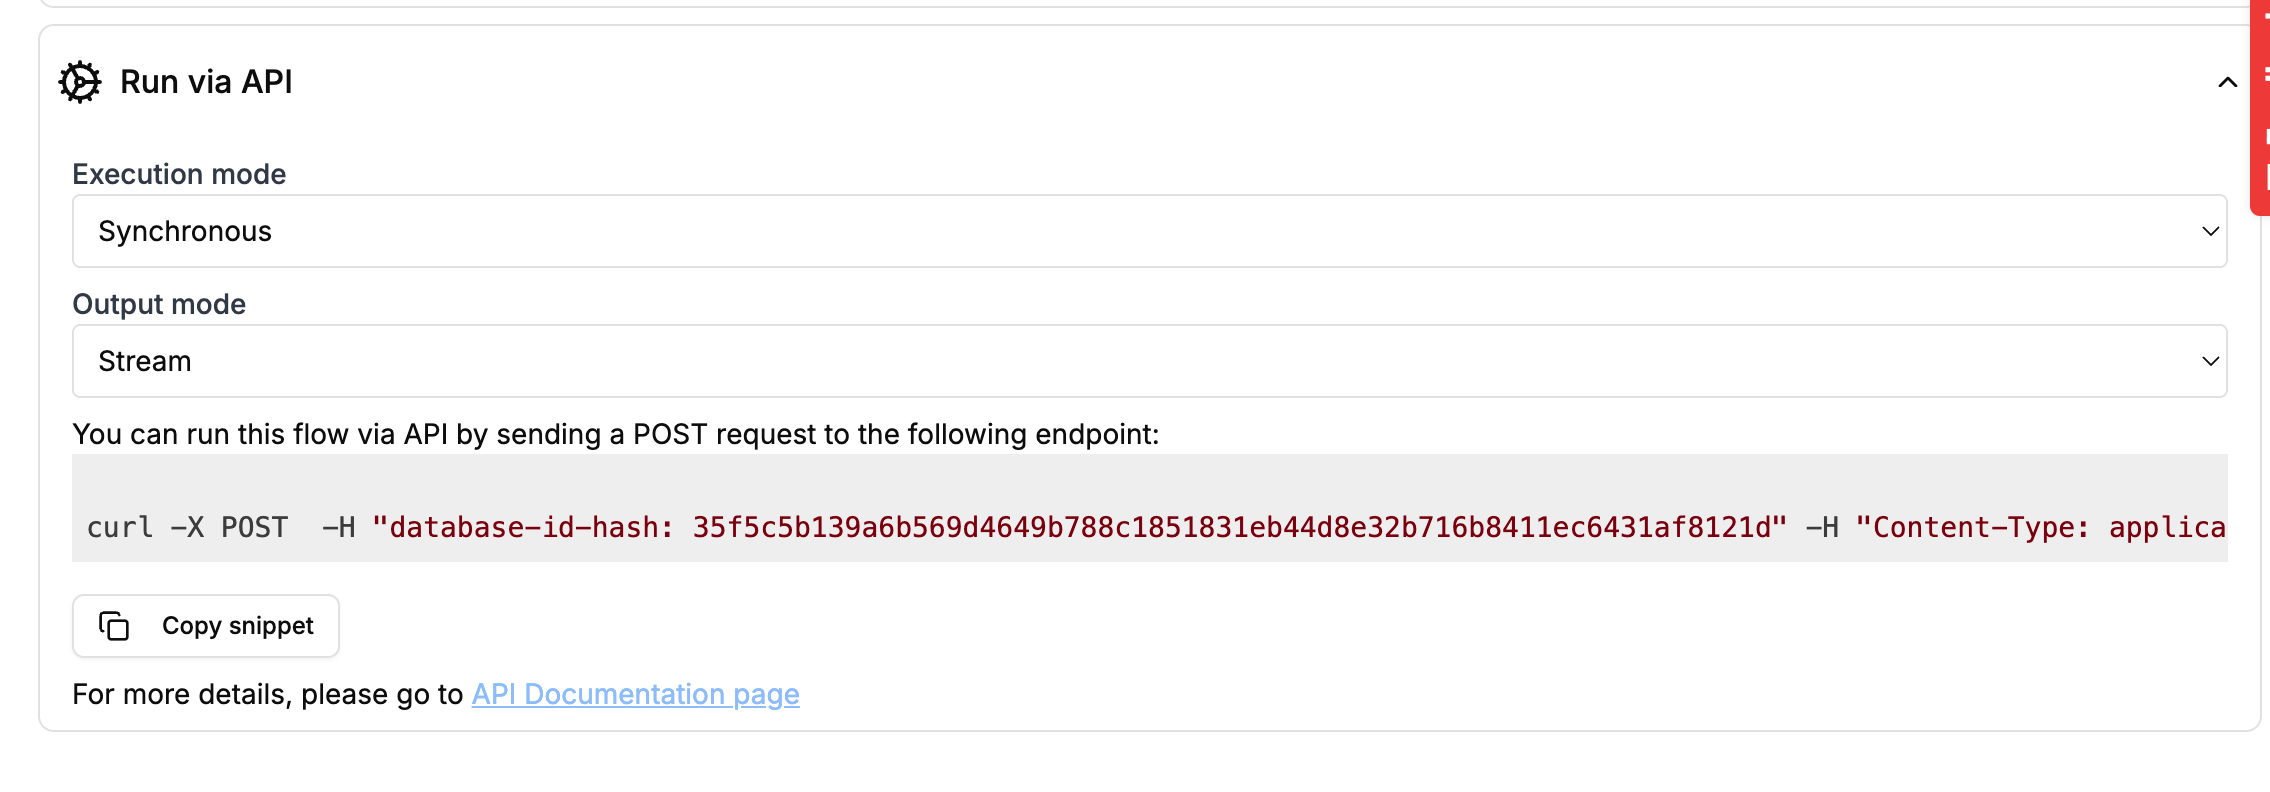Collapse the Run via API section

coord(2227,82)
